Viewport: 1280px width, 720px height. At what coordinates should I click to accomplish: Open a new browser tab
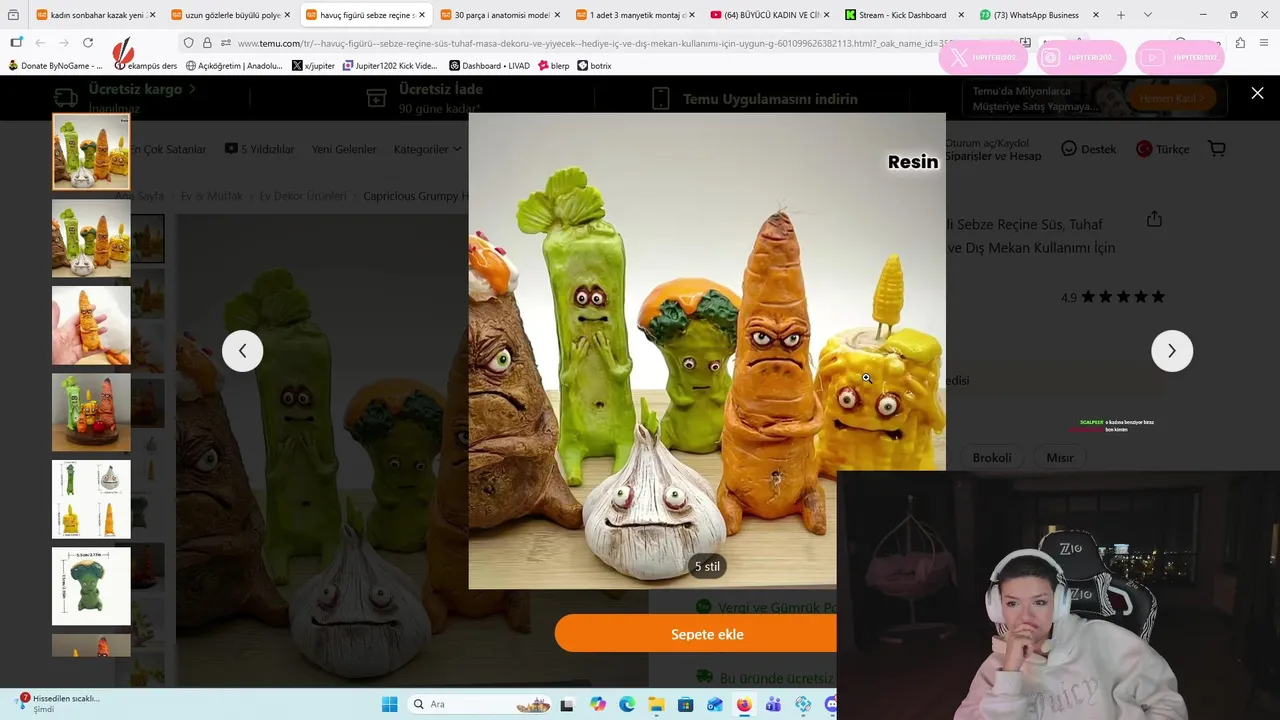1120,15
